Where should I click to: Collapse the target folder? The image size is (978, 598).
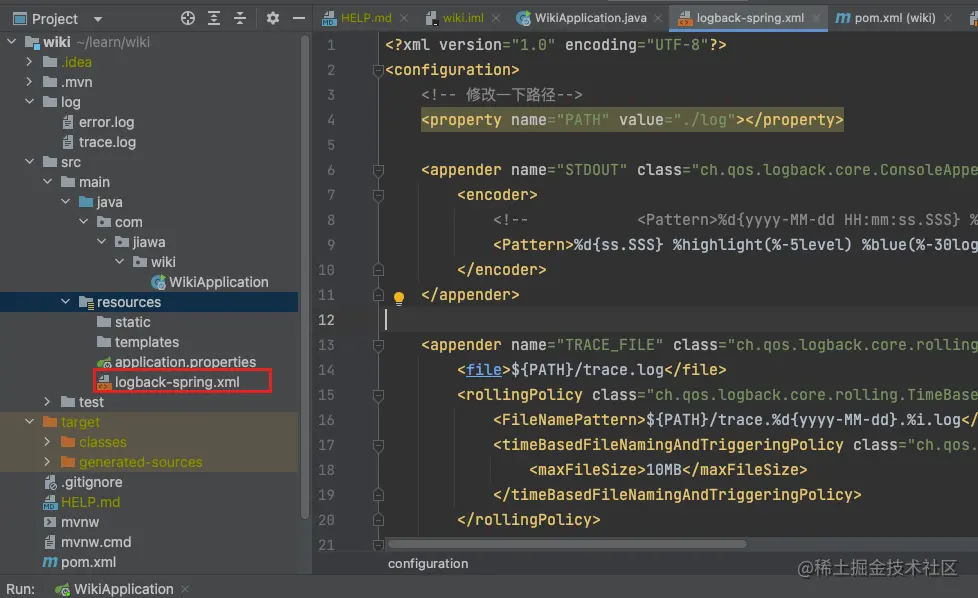click(29, 422)
